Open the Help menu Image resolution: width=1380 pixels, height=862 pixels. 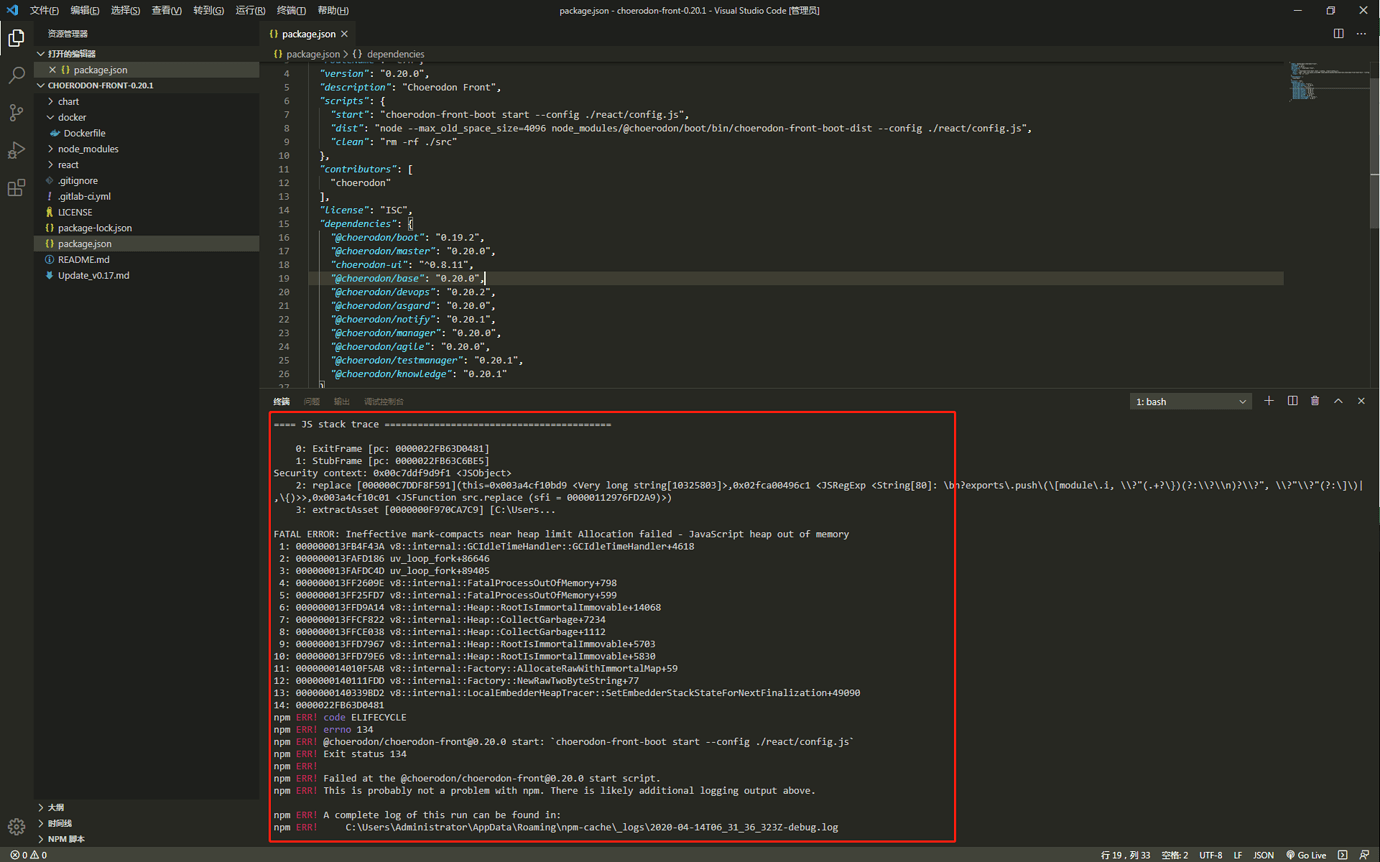[333, 10]
